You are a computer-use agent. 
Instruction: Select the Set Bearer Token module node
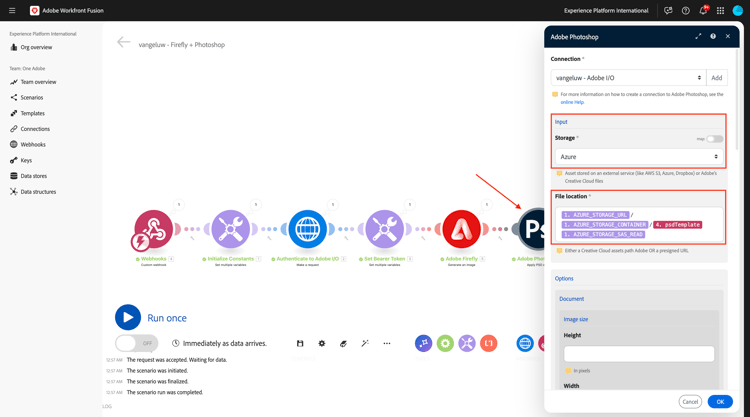coord(385,230)
